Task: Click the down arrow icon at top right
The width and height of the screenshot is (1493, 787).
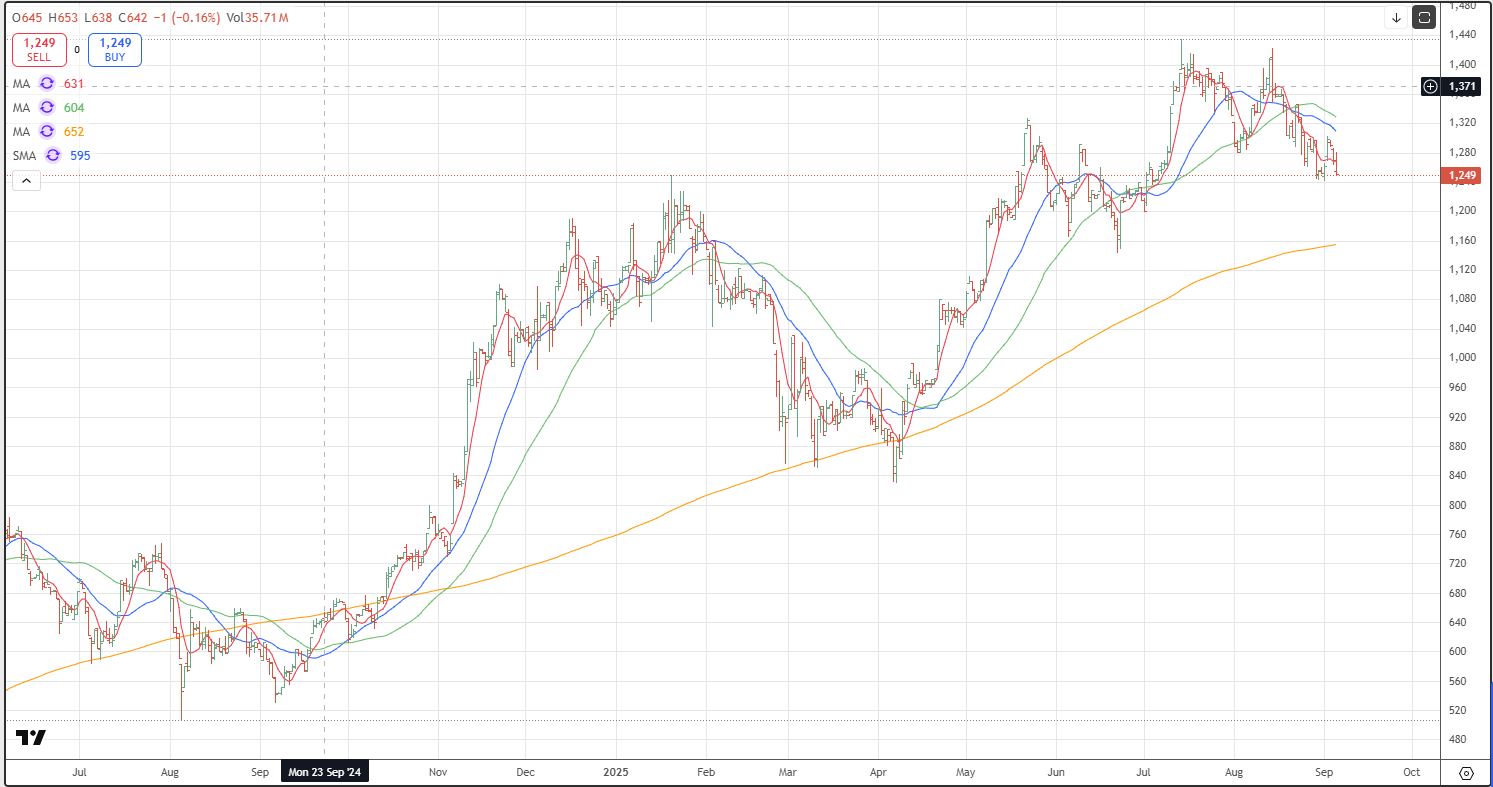Action: tap(1396, 17)
